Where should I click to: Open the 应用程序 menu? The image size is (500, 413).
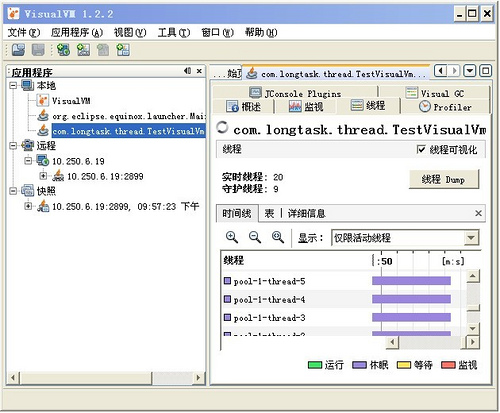77,33
